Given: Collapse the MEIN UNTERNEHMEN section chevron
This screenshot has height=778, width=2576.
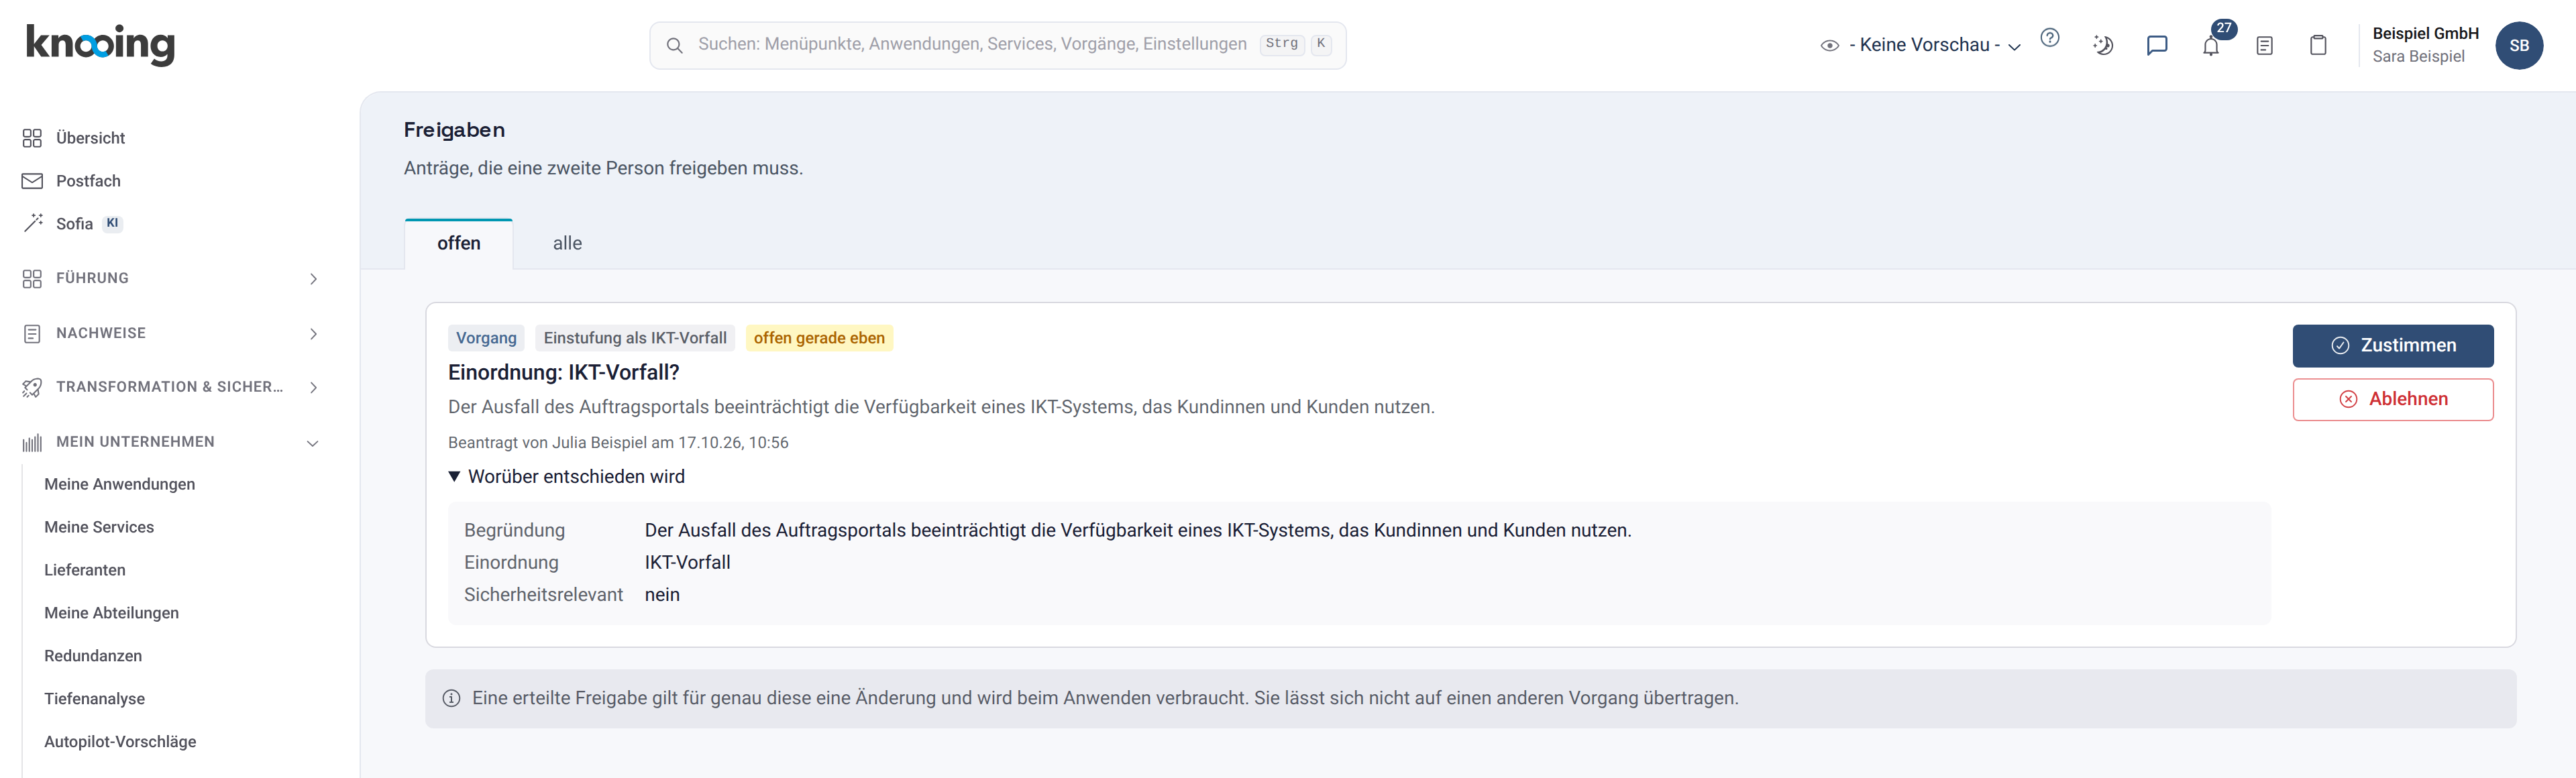Looking at the screenshot, I should [x=313, y=443].
